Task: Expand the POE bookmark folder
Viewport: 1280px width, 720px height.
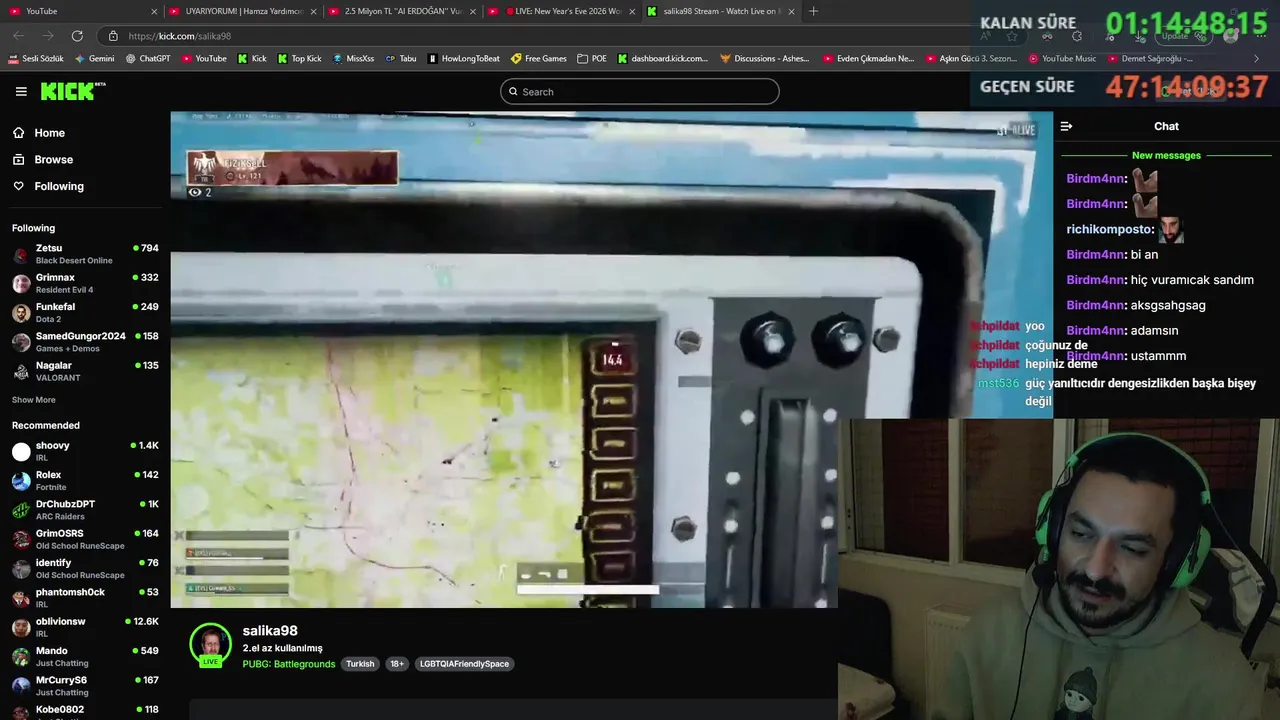Action: tap(592, 59)
